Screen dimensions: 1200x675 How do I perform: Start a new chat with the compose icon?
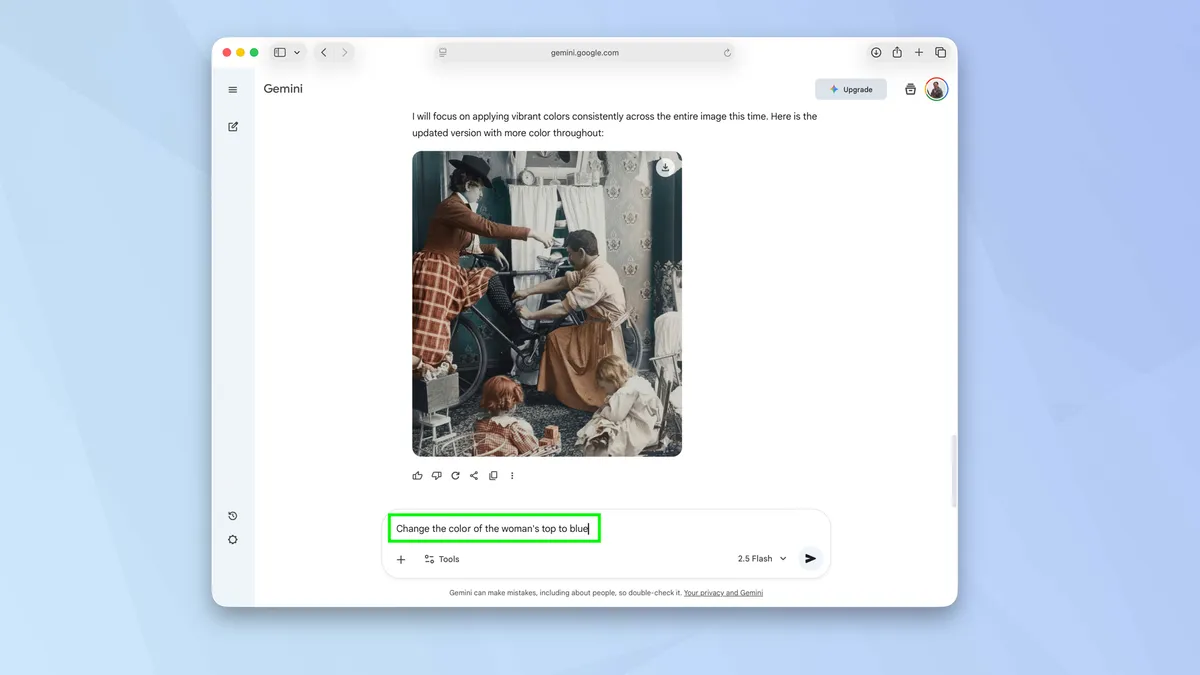[233, 126]
